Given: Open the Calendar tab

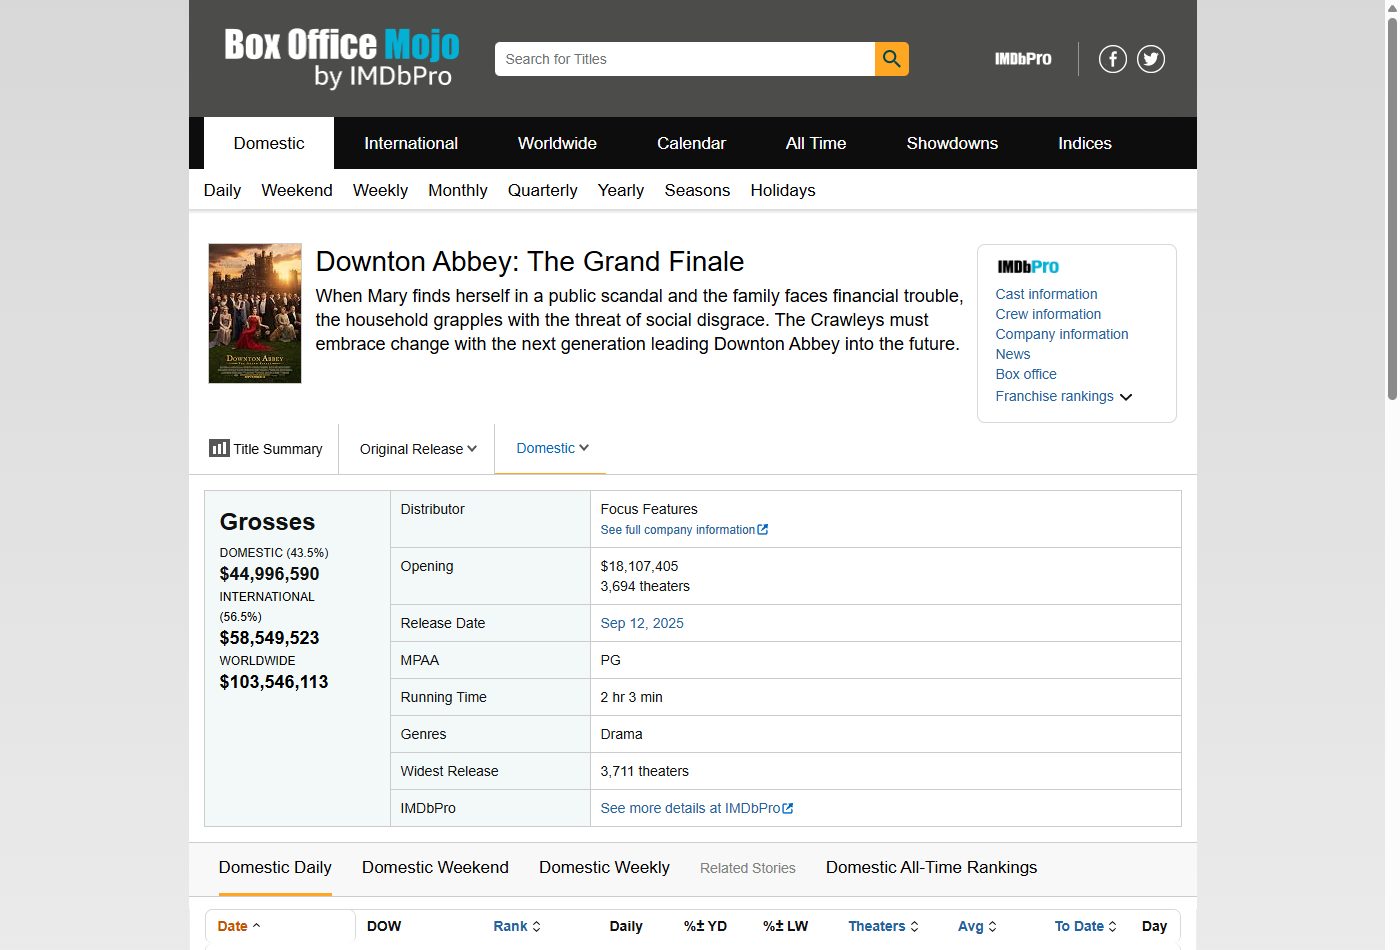Looking at the screenshot, I should tap(691, 143).
